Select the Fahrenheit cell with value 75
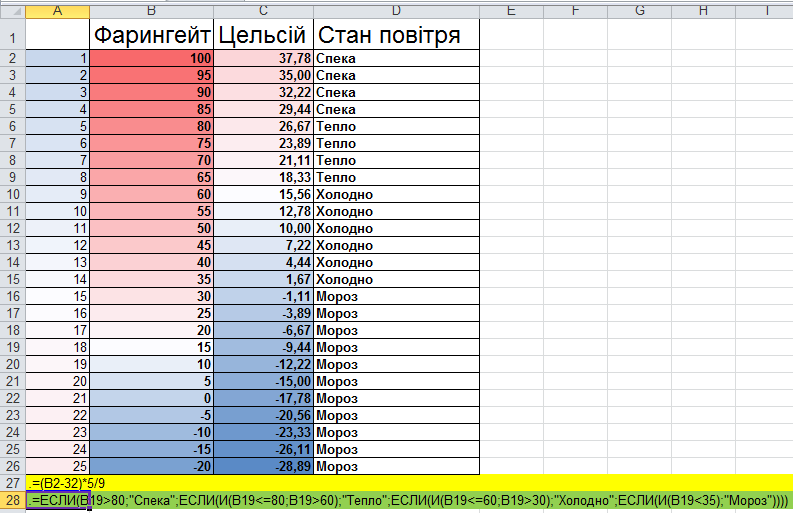Image resolution: width=793 pixels, height=513 pixels. (x=152, y=143)
